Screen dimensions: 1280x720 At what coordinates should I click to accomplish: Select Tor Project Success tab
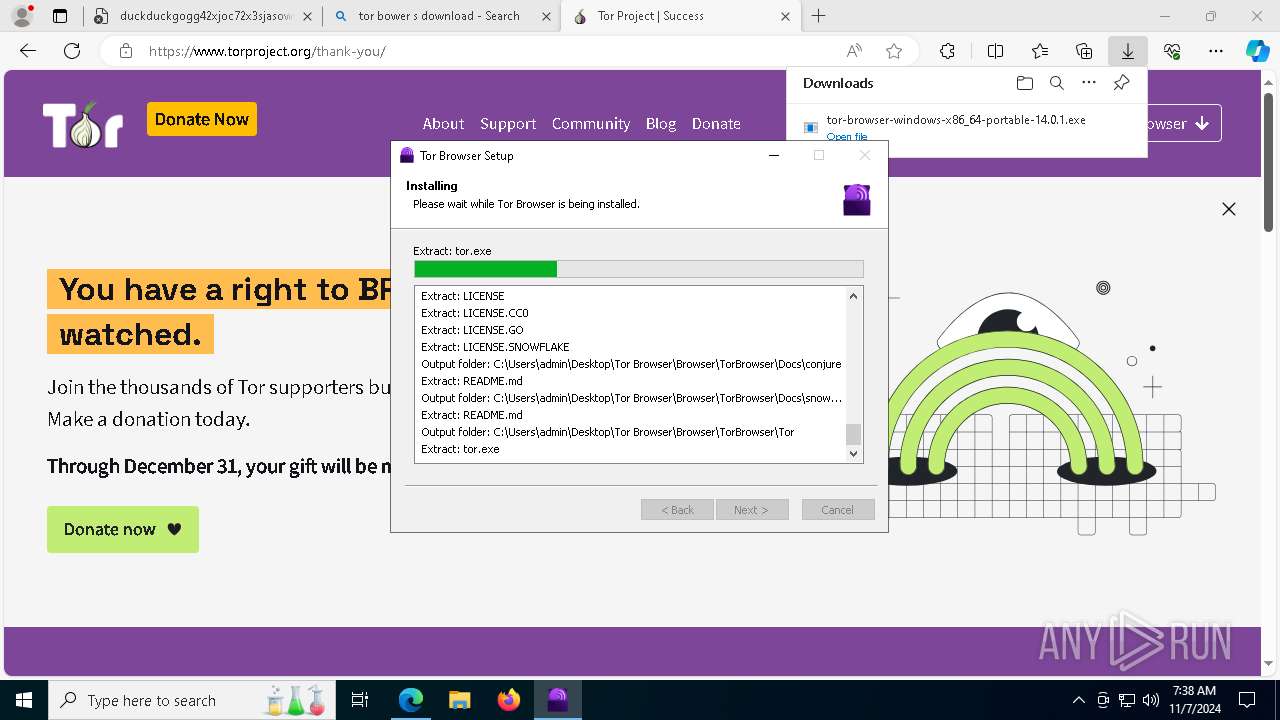[x=680, y=16]
